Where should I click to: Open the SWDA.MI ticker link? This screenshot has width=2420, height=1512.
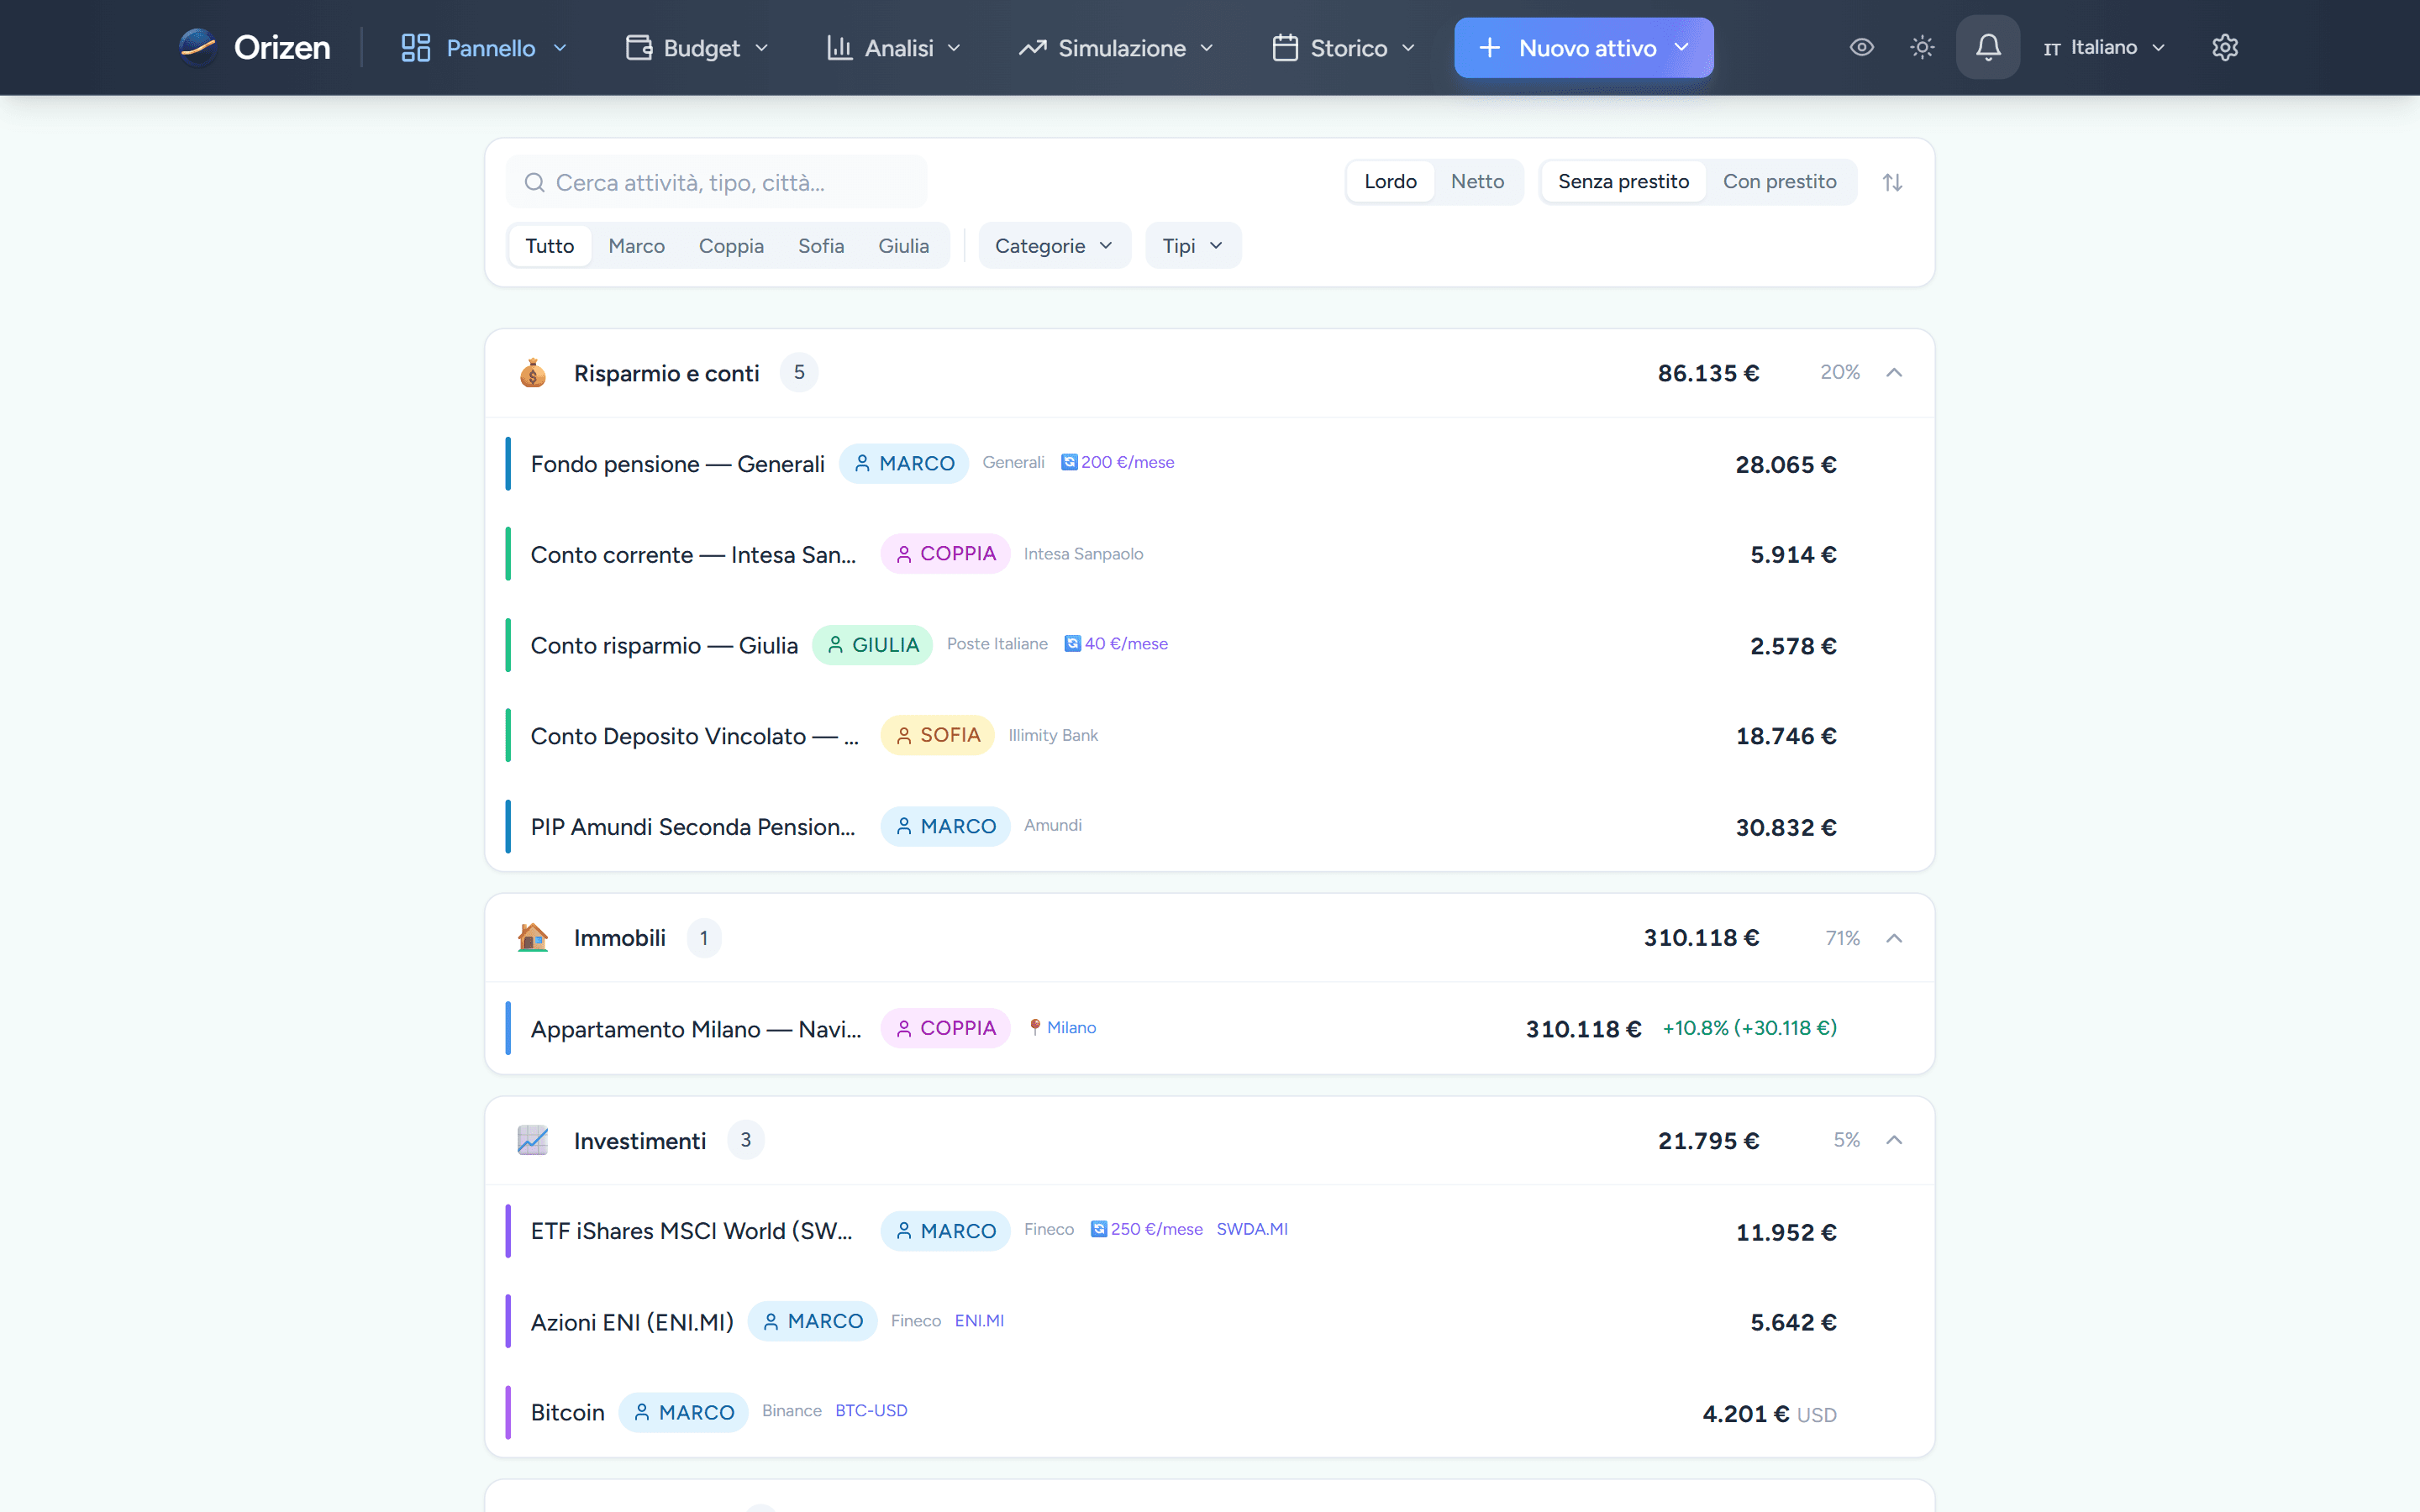tap(1252, 1229)
